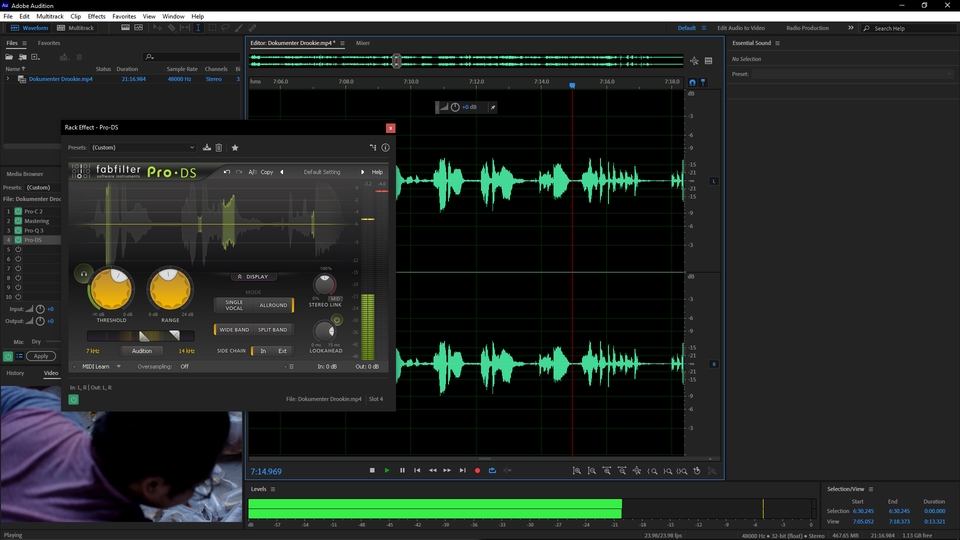Open the Multitrack menu
Viewport: 960px width, 540px height.
50,17
